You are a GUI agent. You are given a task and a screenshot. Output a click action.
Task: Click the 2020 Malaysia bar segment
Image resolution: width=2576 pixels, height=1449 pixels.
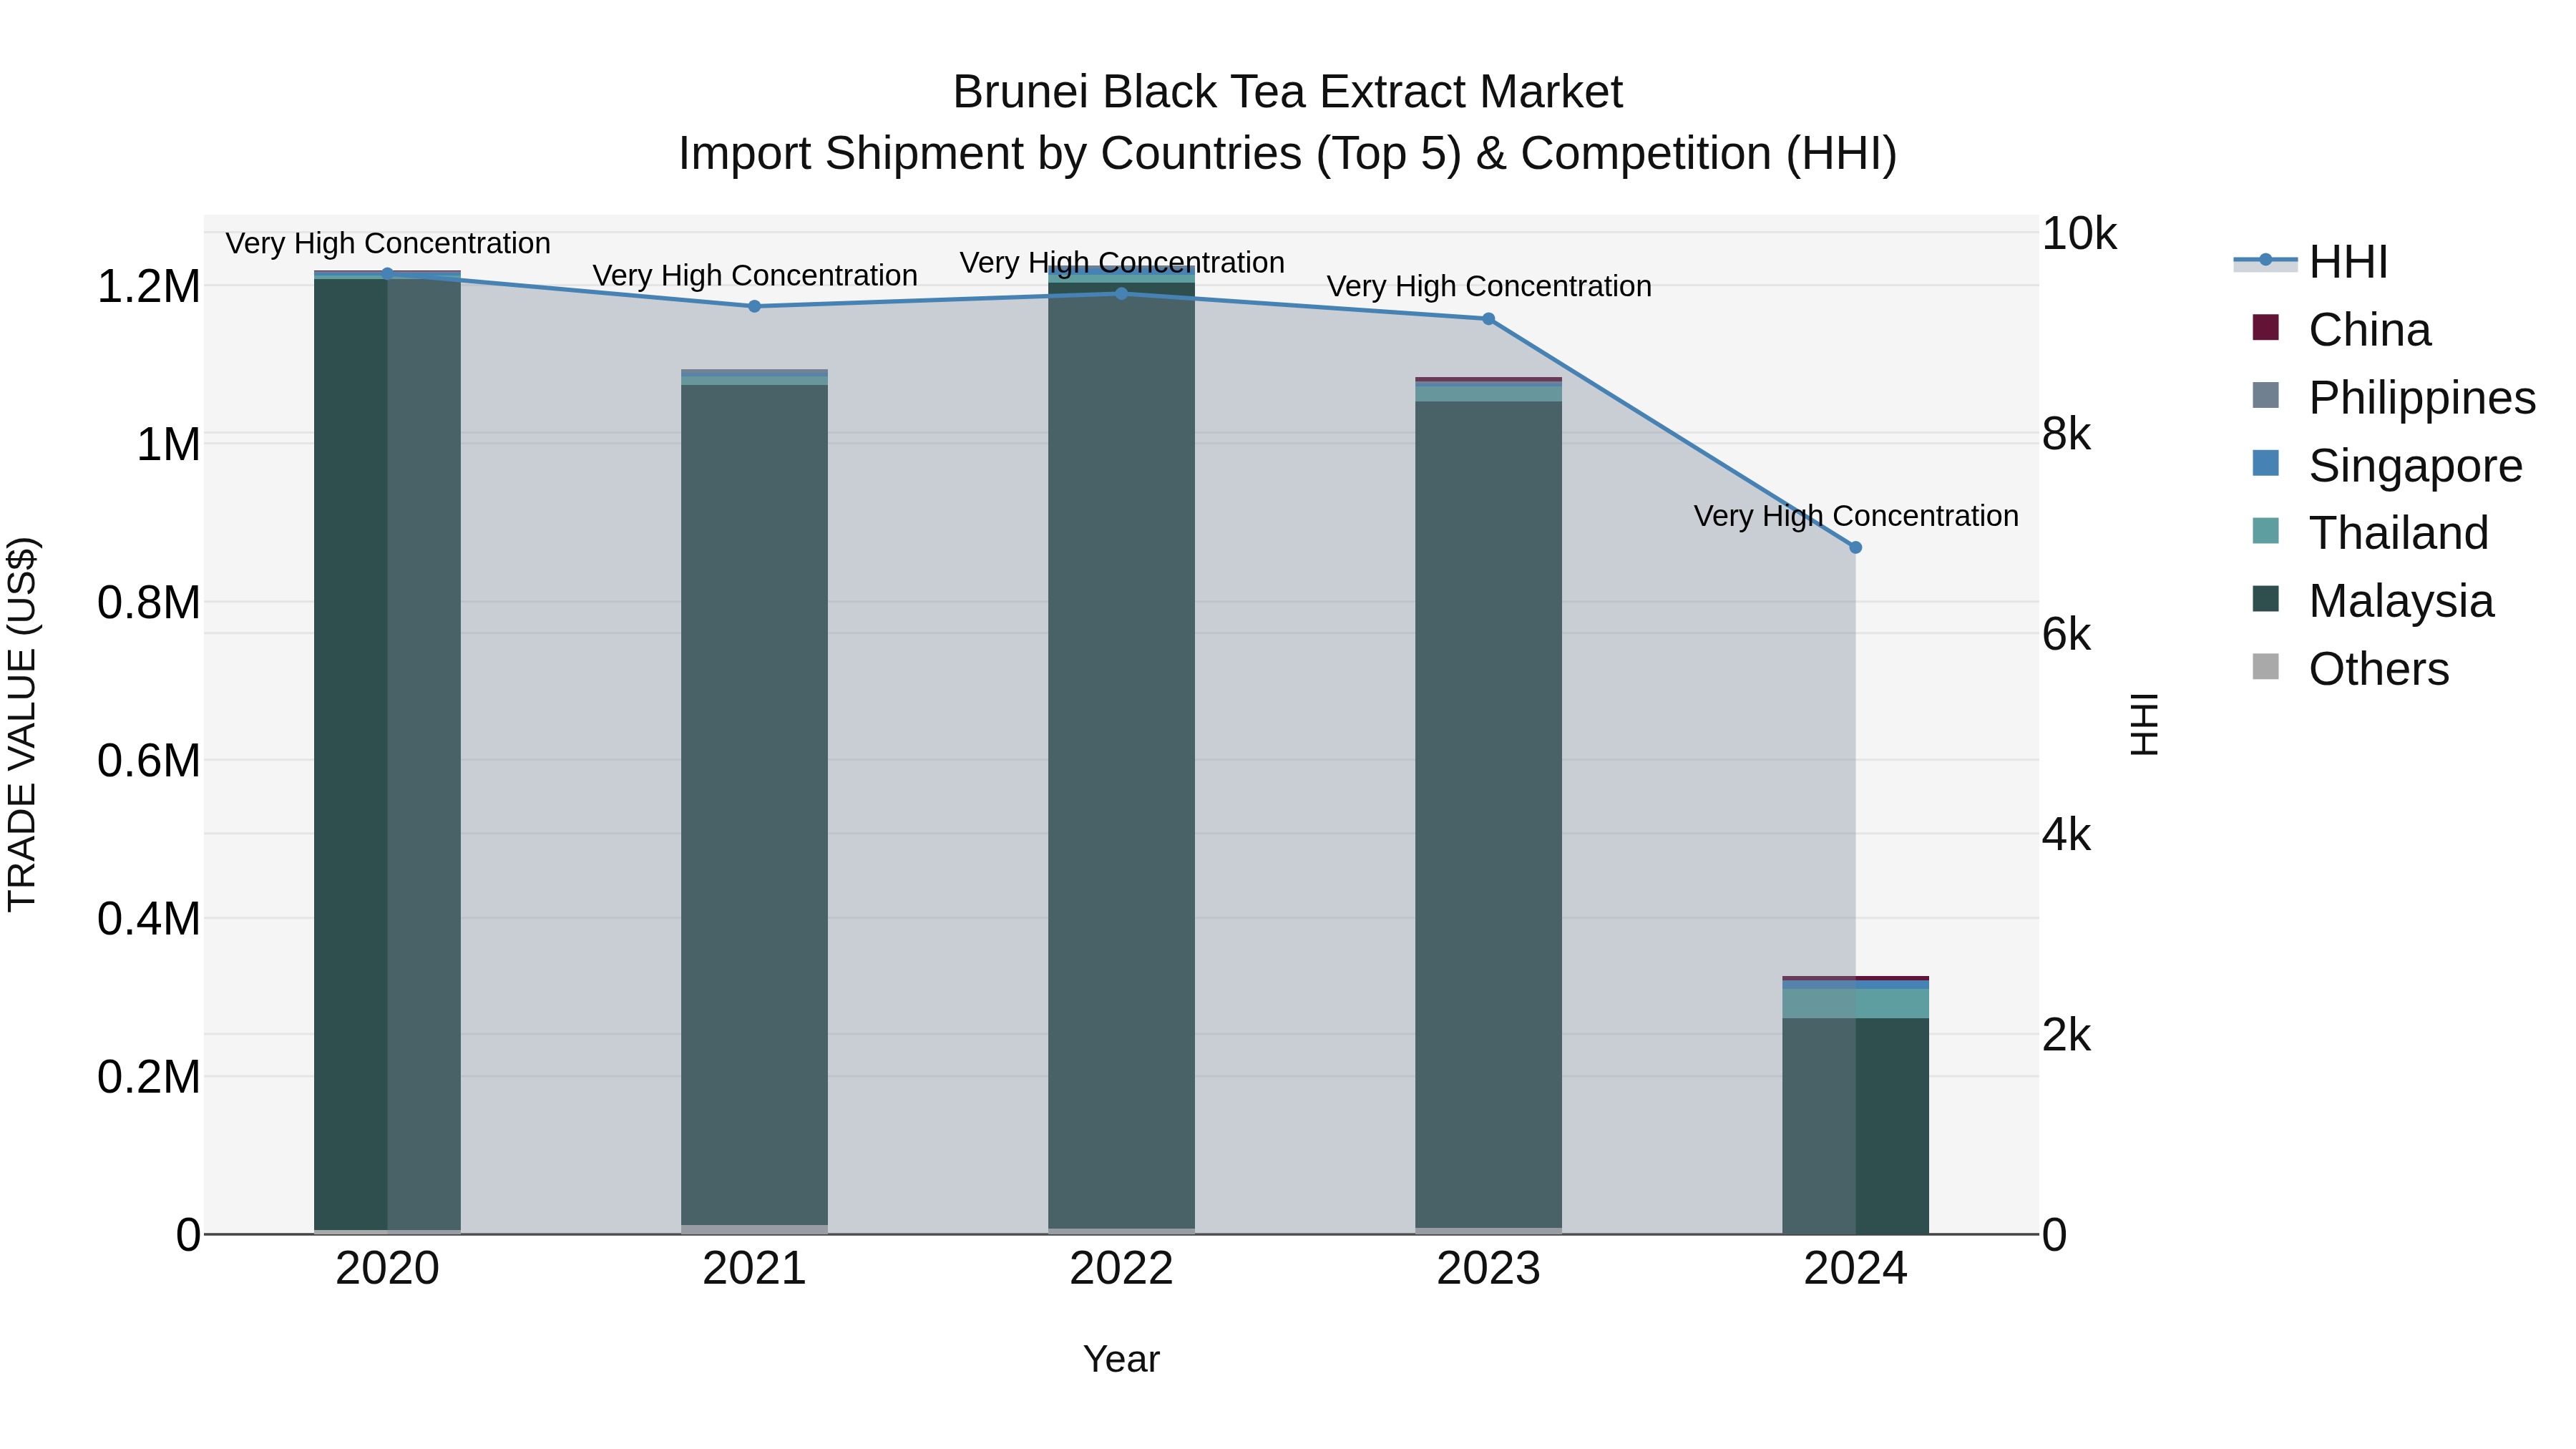[388, 754]
